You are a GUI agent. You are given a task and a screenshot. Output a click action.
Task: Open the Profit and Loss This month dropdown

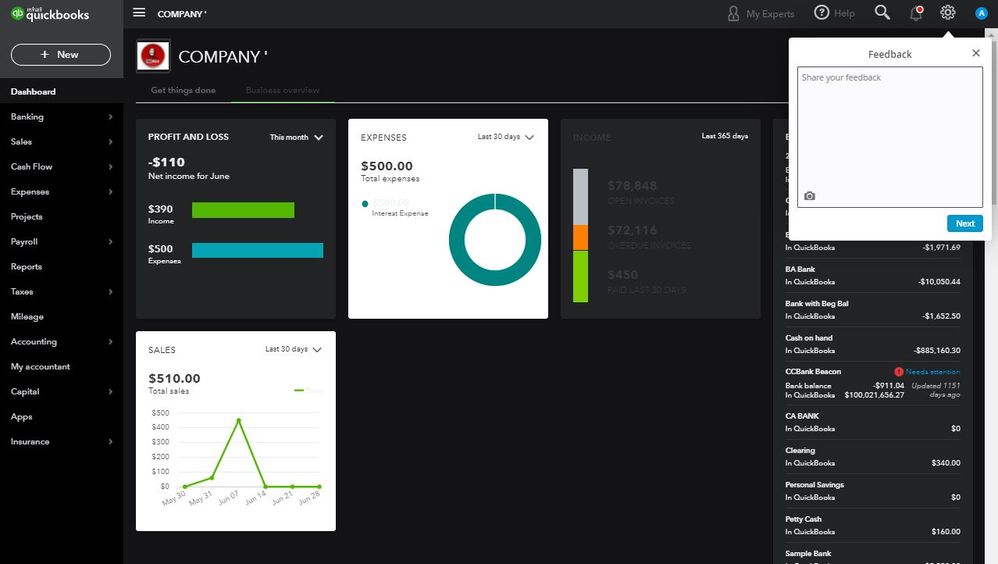click(297, 137)
